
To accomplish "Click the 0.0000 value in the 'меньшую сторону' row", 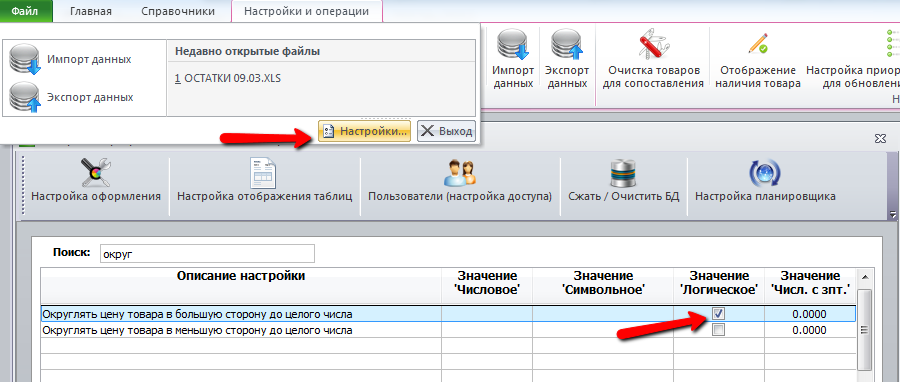I will [809, 330].
